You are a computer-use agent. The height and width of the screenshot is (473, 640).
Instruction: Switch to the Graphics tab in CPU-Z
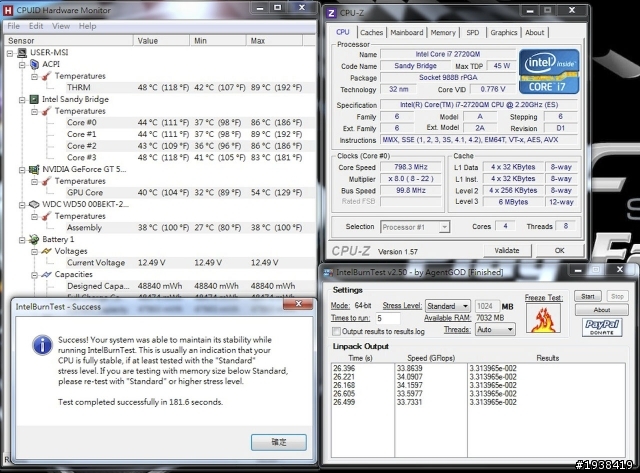(x=504, y=33)
